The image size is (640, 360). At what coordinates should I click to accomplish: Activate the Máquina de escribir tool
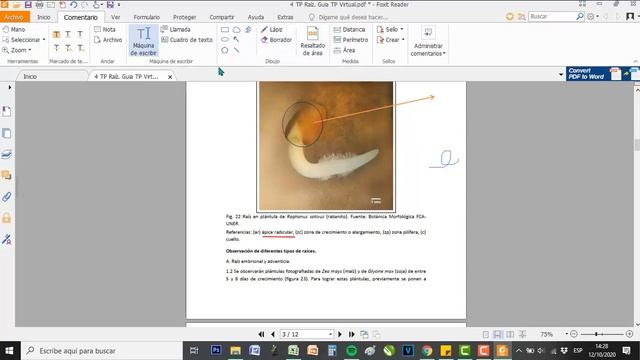143,41
